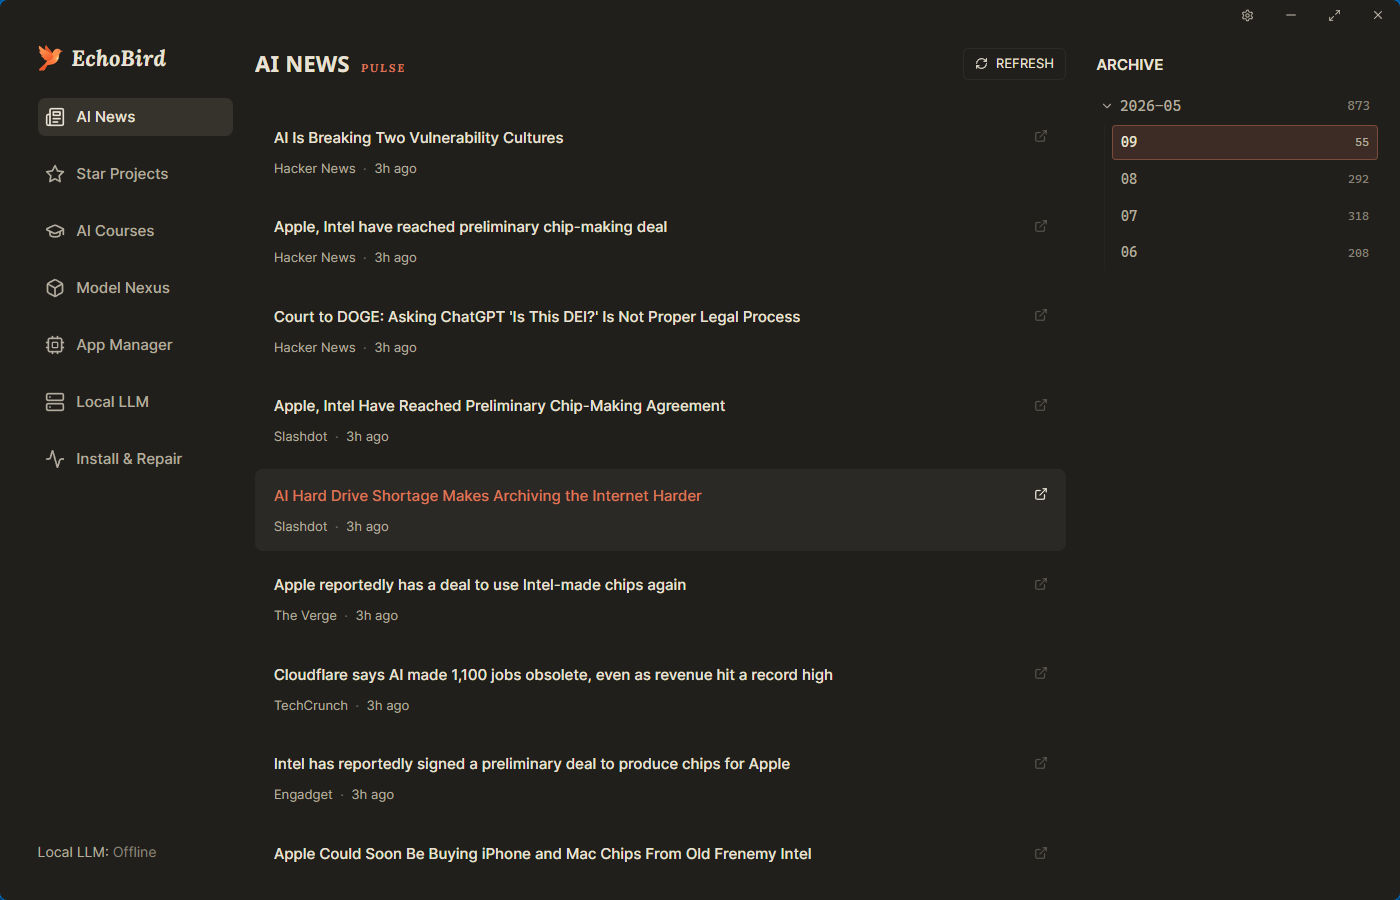
Task: Click the ARCHIVE panel heading
Action: 1130,65
